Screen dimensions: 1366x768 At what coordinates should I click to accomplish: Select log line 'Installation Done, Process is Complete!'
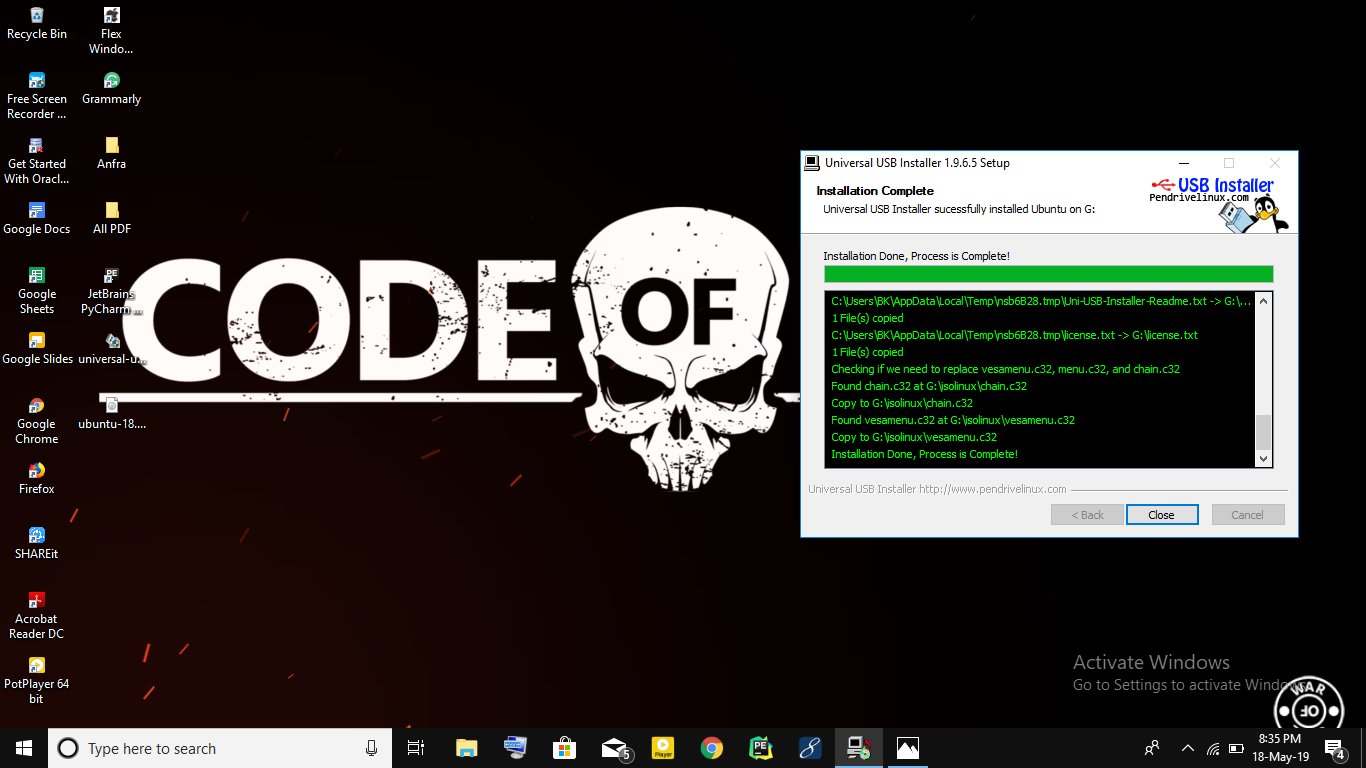924,454
